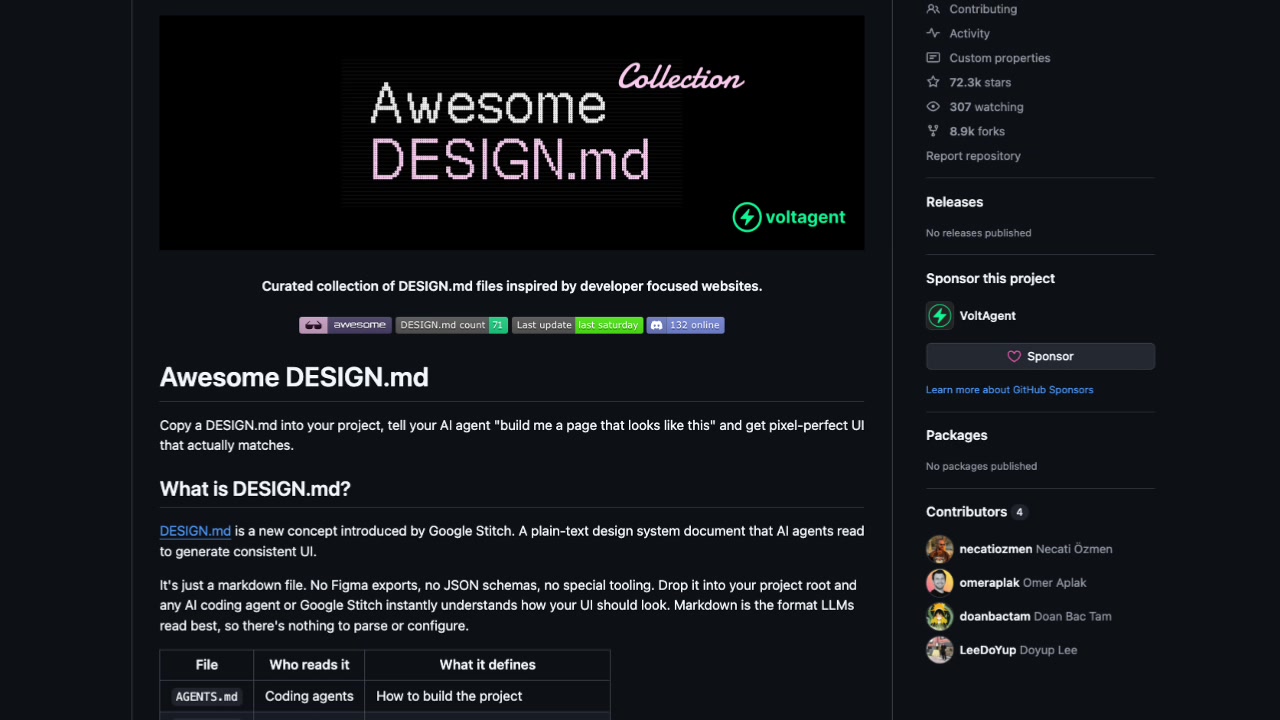Click the Who reads it column header

click(x=309, y=665)
